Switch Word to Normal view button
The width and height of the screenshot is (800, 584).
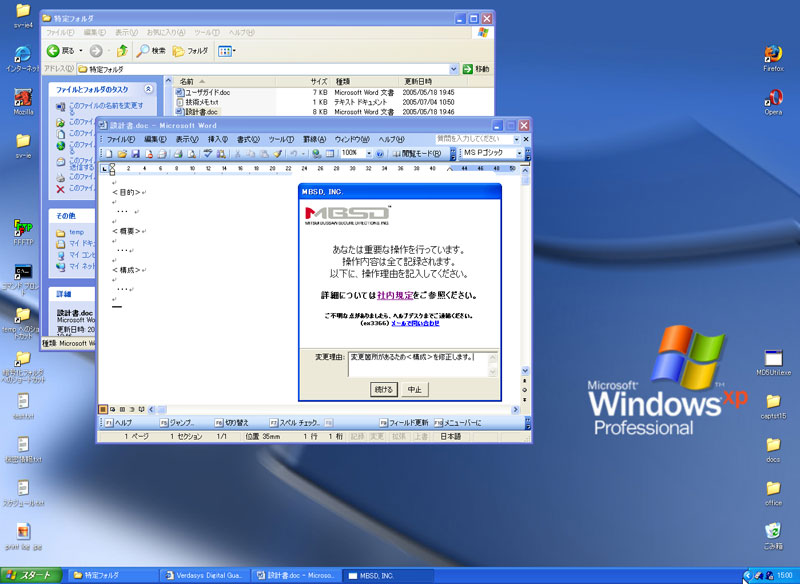tap(103, 409)
